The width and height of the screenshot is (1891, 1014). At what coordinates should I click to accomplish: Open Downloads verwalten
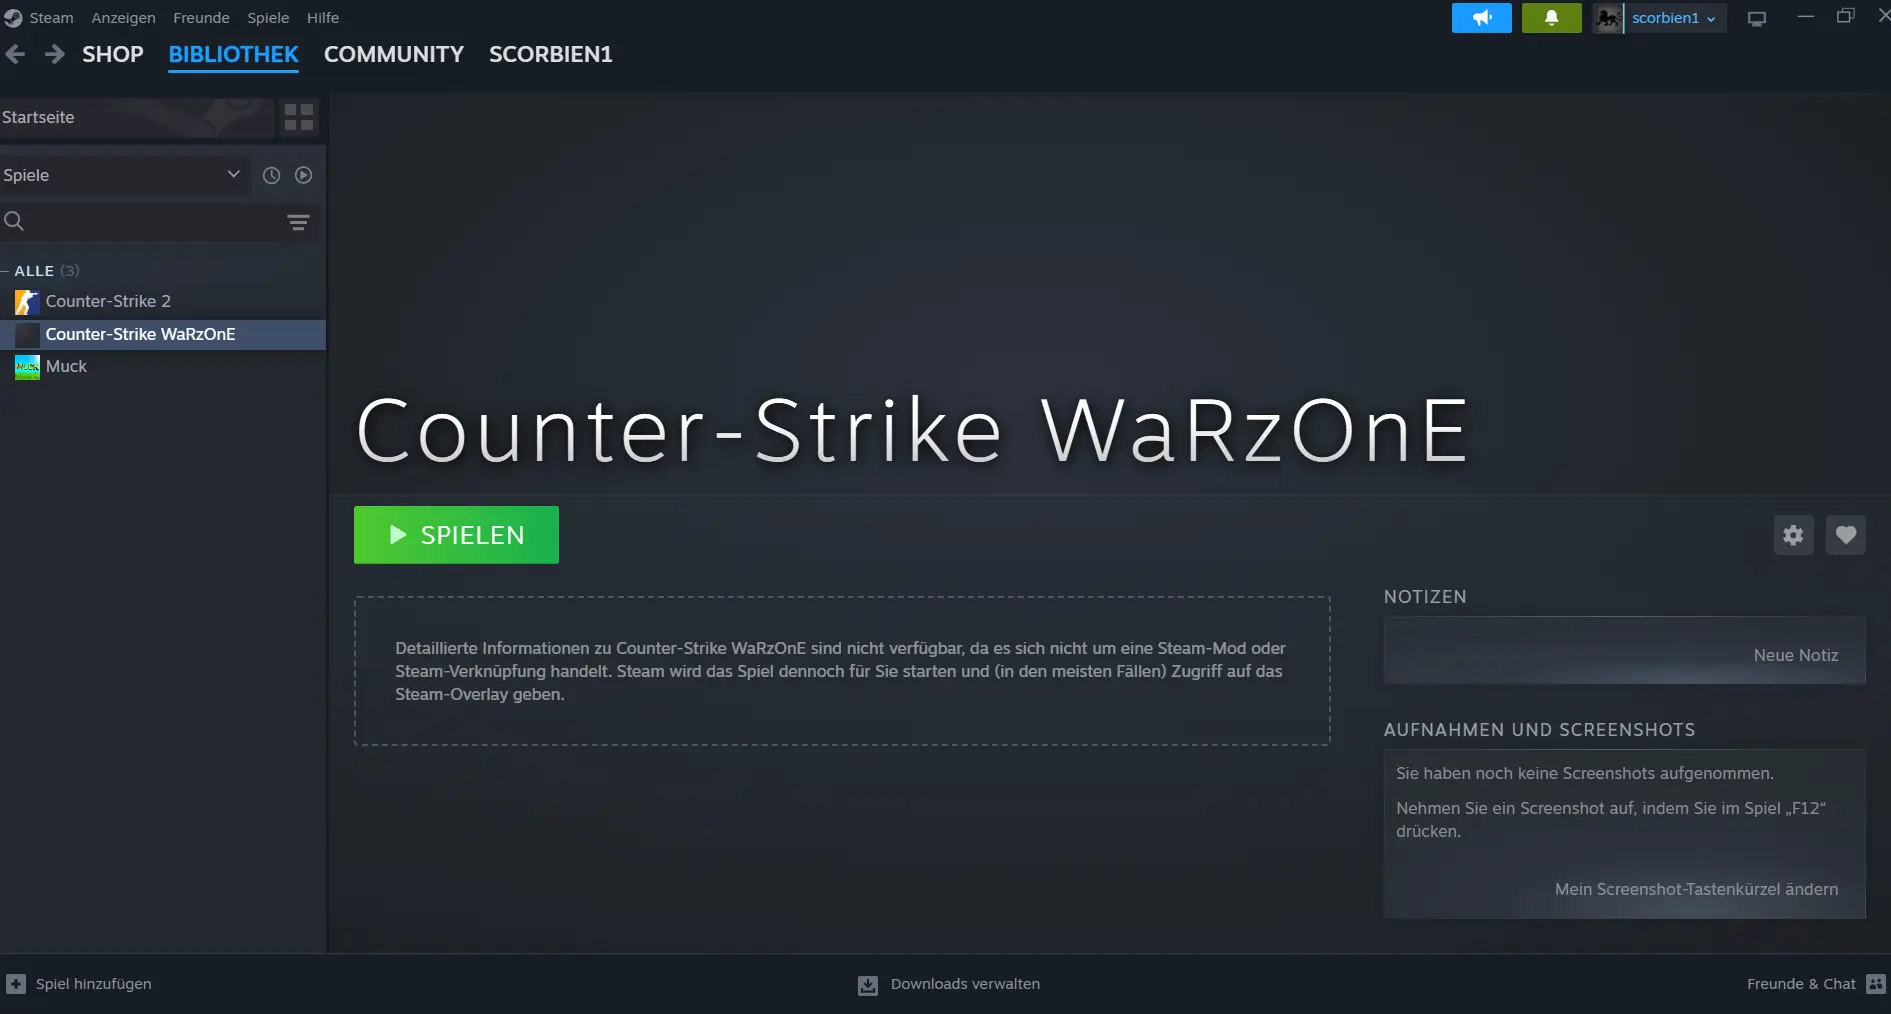tap(965, 984)
